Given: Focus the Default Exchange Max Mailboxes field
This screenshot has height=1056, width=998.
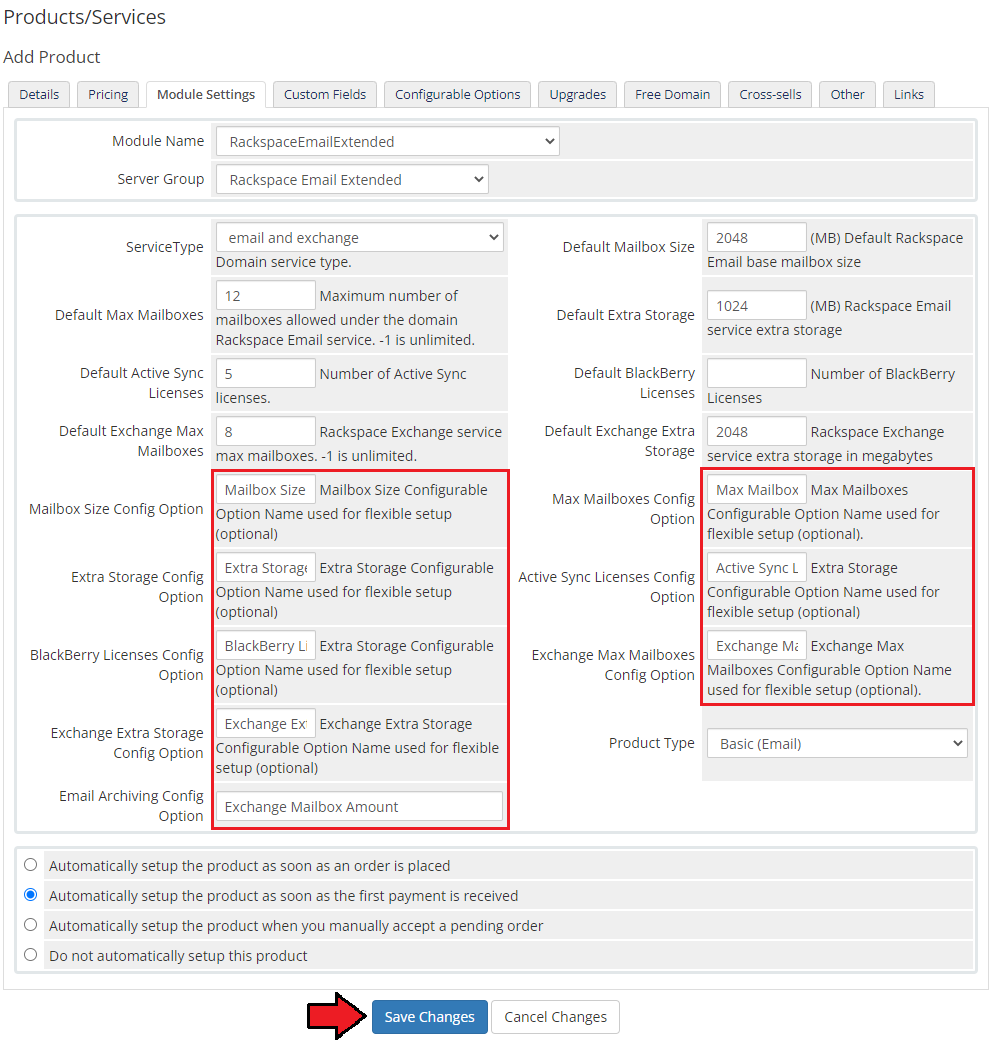Looking at the screenshot, I should (x=265, y=432).
